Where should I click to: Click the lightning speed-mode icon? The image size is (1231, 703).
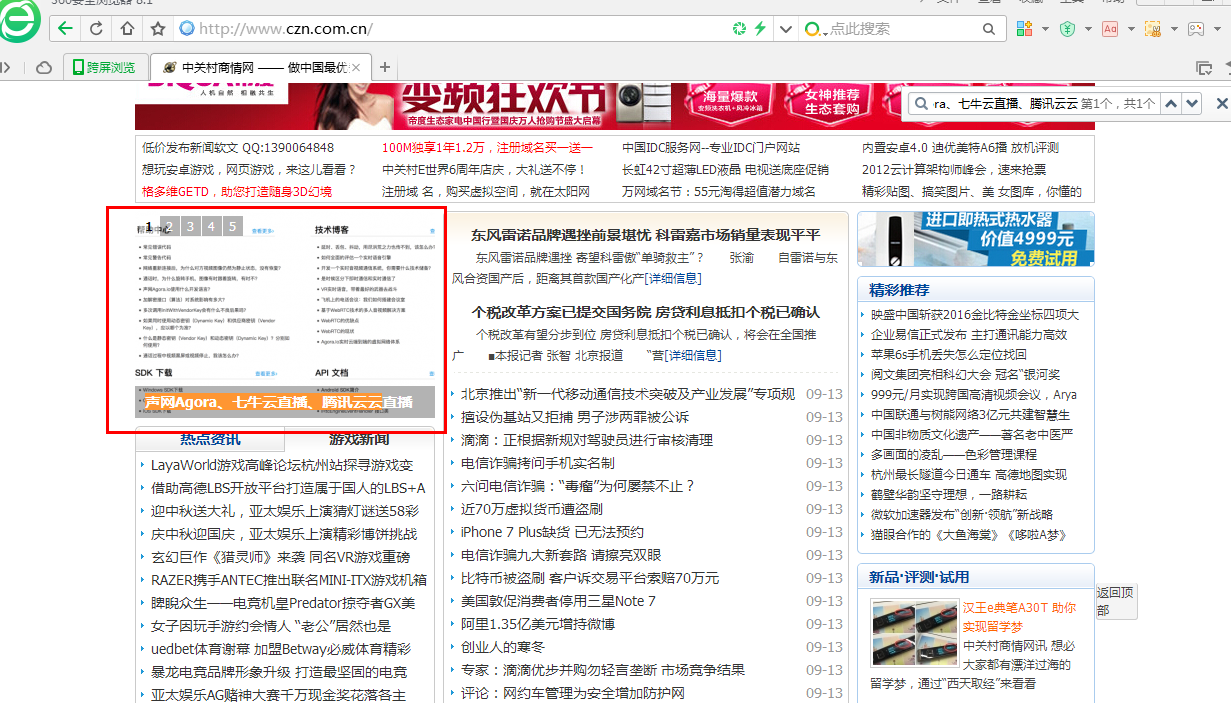pos(760,28)
